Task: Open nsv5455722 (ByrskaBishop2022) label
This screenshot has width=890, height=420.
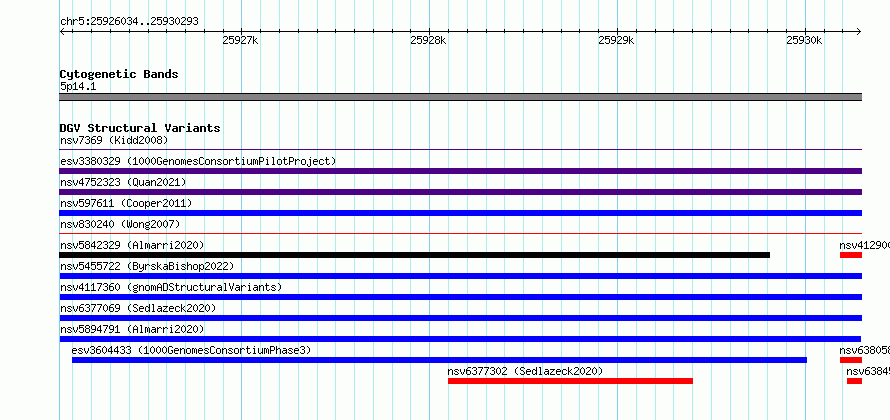Action: (x=147, y=266)
